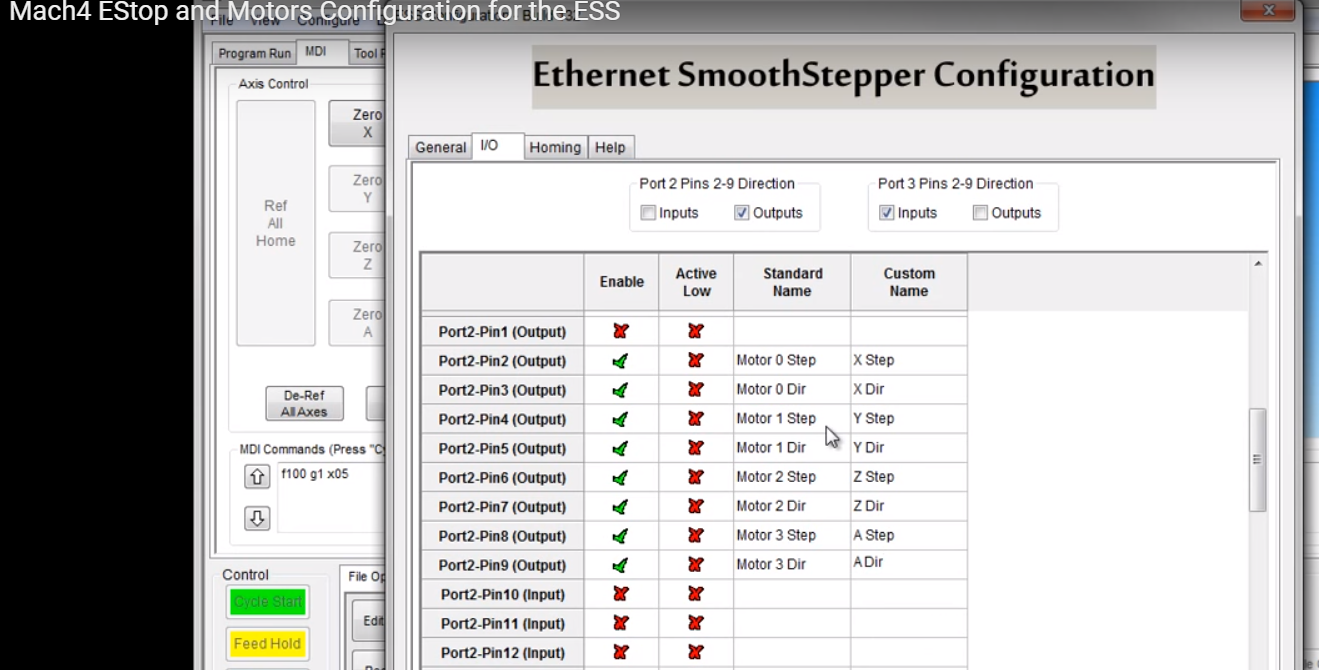The height and width of the screenshot is (670, 1319).
Task: Toggle Active Low icon for Port2-Pin6
Action: click(696, 477)
